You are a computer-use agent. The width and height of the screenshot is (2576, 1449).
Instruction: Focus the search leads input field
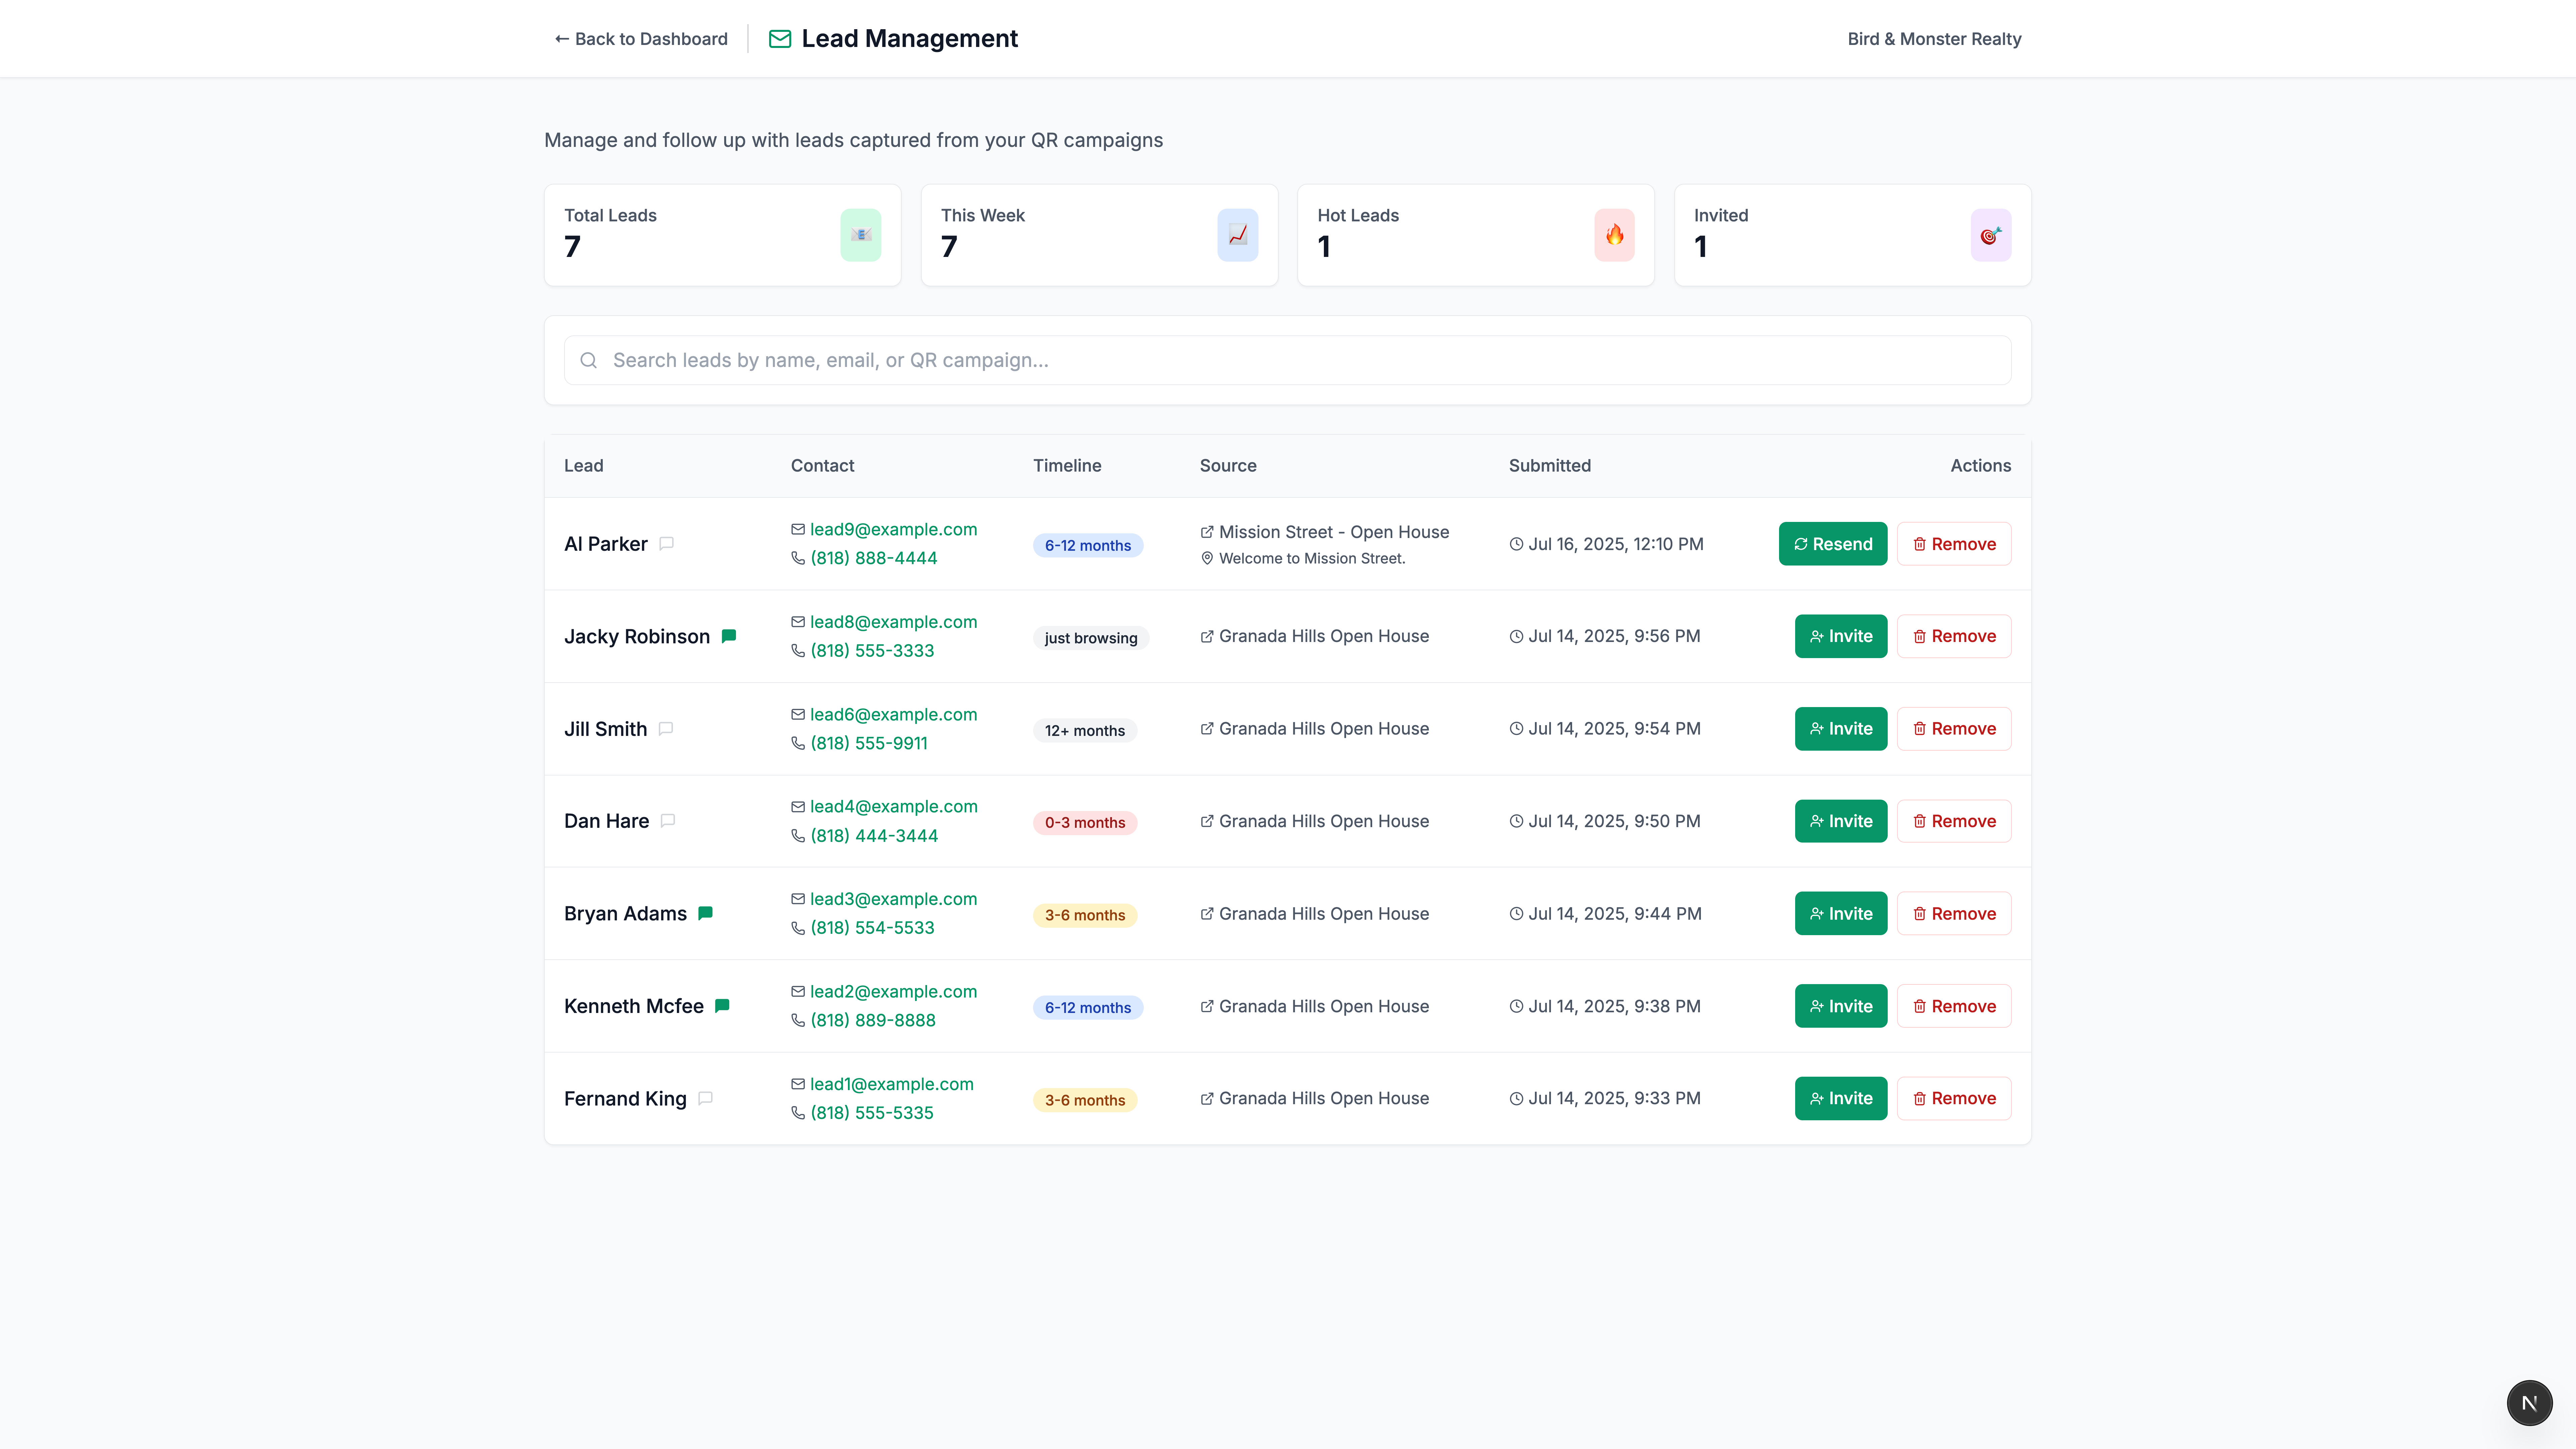(1287, 360)
